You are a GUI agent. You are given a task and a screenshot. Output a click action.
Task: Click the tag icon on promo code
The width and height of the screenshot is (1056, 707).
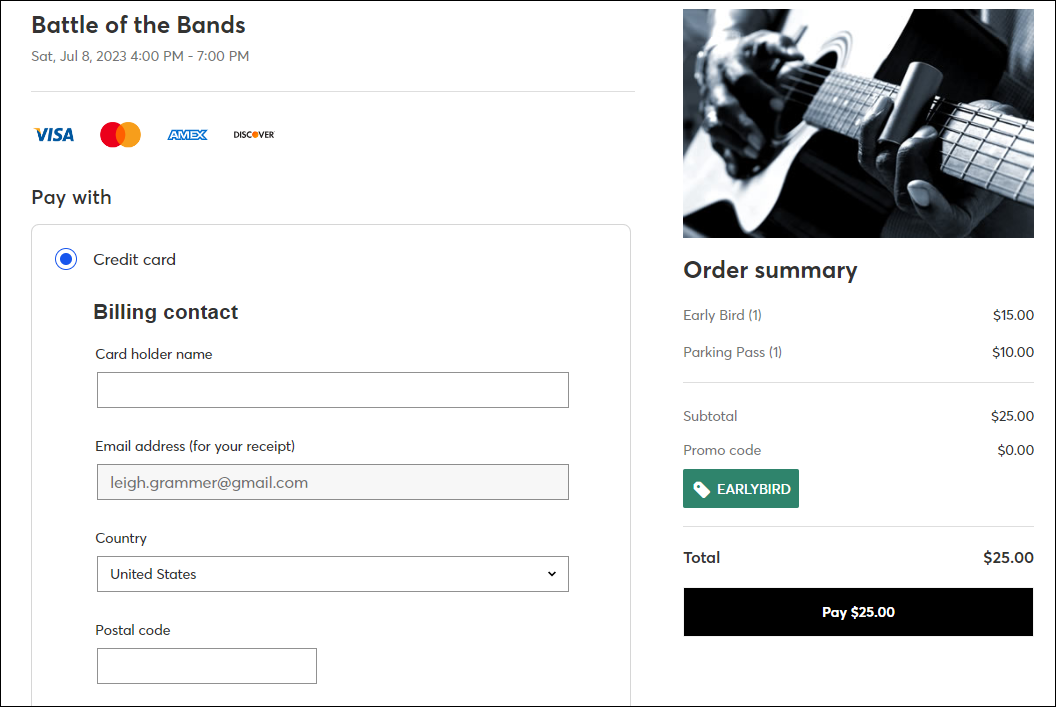pos(701,490)
